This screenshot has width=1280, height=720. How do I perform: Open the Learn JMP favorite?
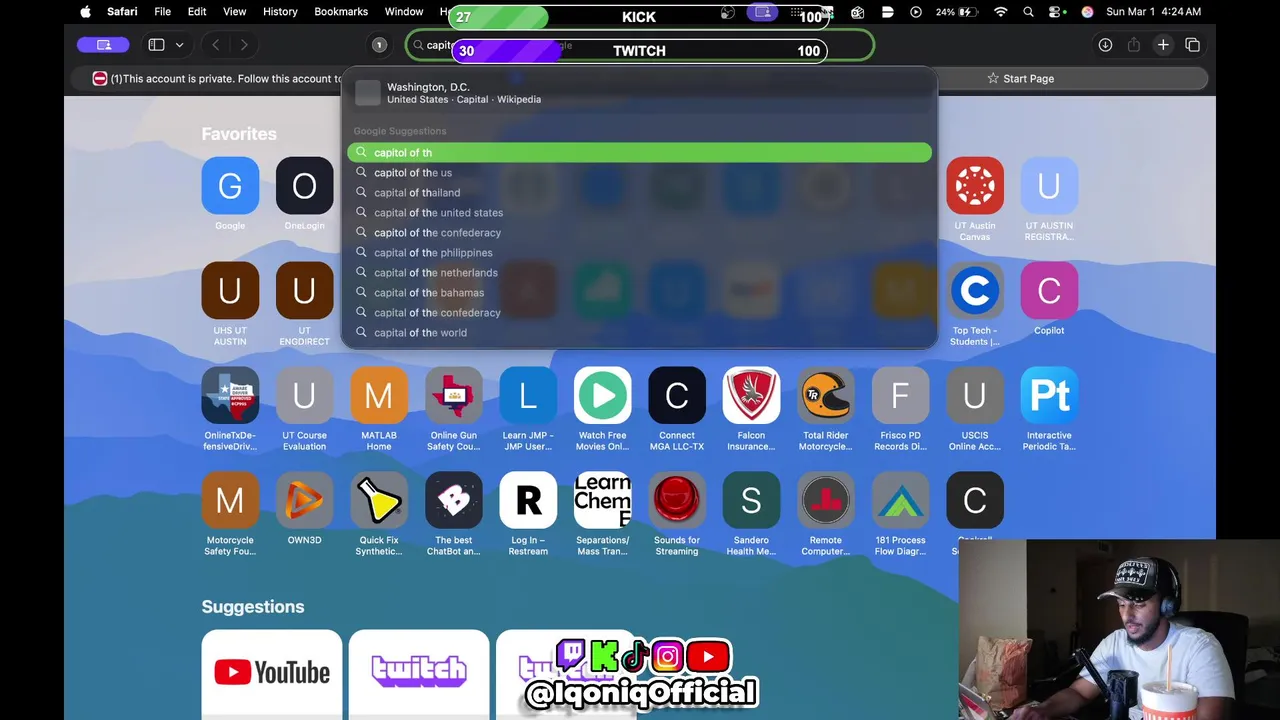pos(528,396)
